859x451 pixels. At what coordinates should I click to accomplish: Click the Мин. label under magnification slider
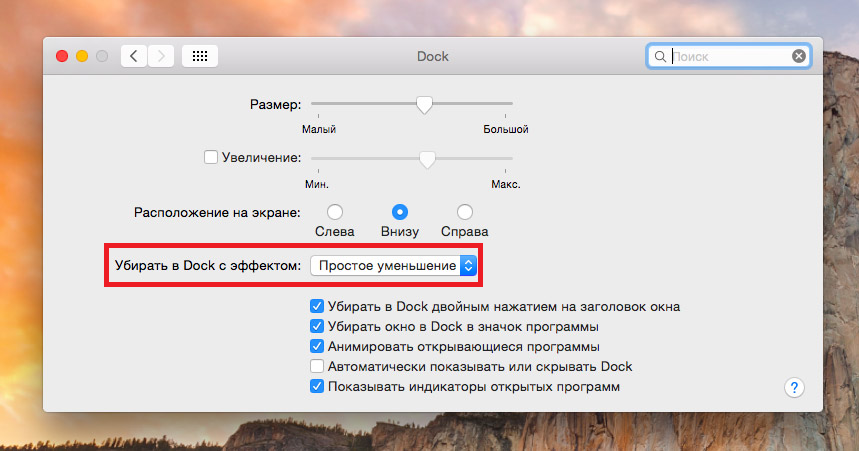(x=317, y=185)
